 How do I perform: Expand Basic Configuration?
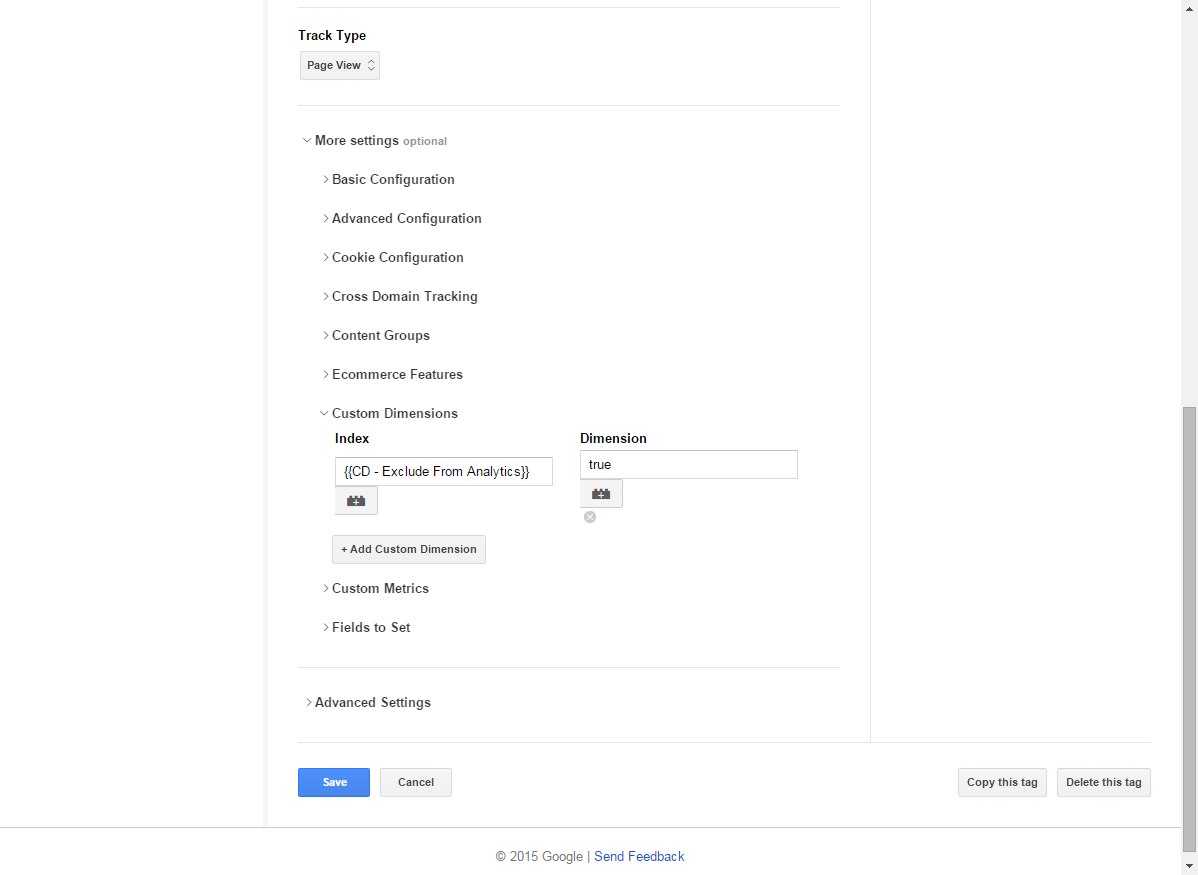click(392, 179)
